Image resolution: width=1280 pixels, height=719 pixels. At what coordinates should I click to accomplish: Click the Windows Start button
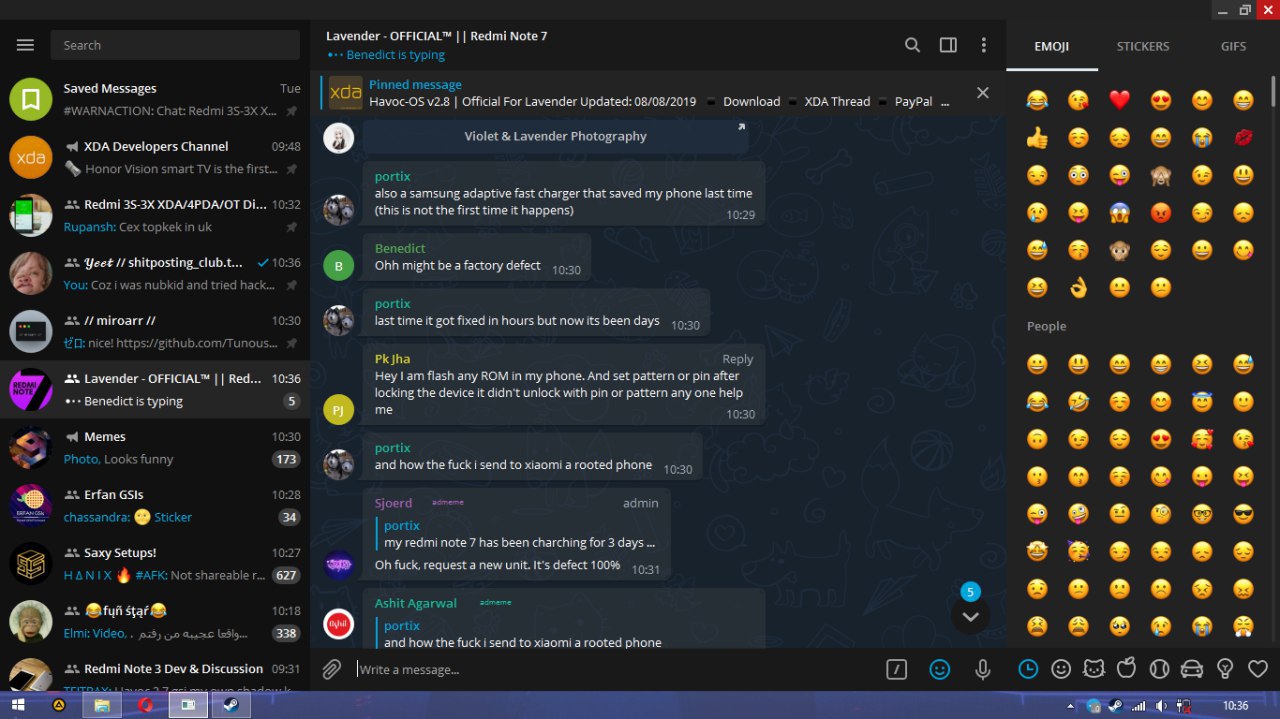(18, 705)
